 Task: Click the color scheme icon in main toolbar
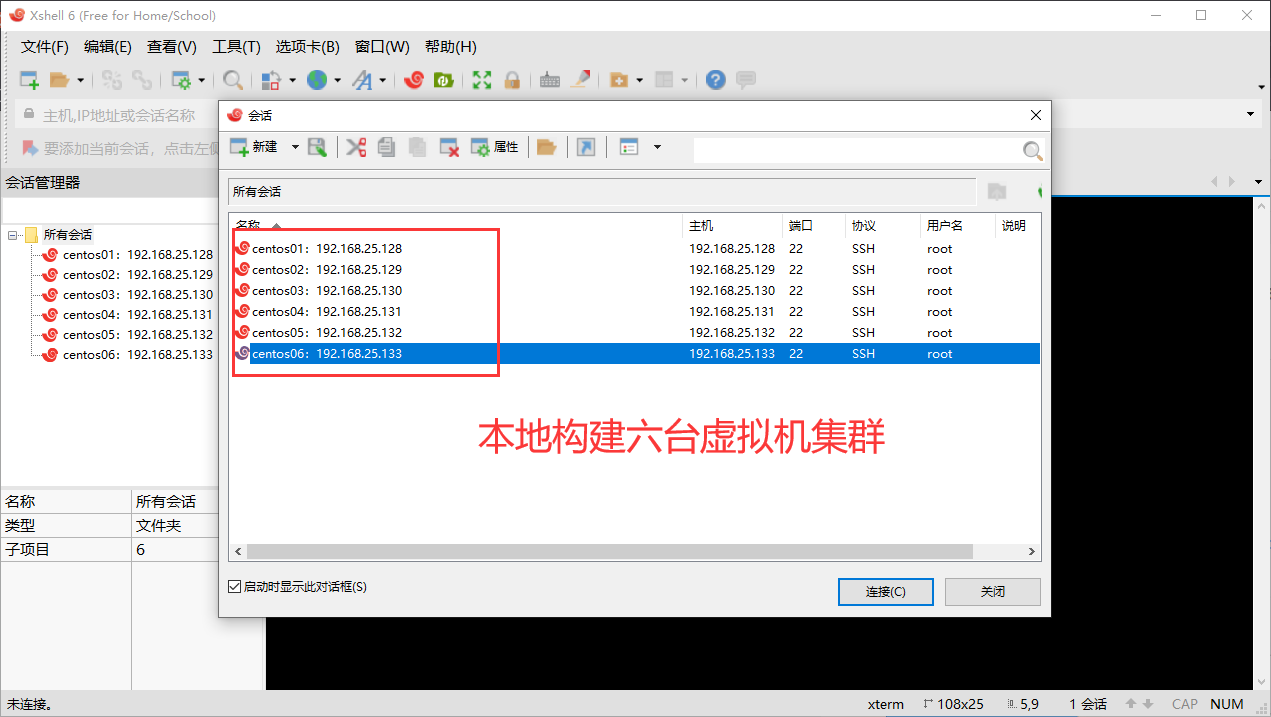tap(271, 80)
